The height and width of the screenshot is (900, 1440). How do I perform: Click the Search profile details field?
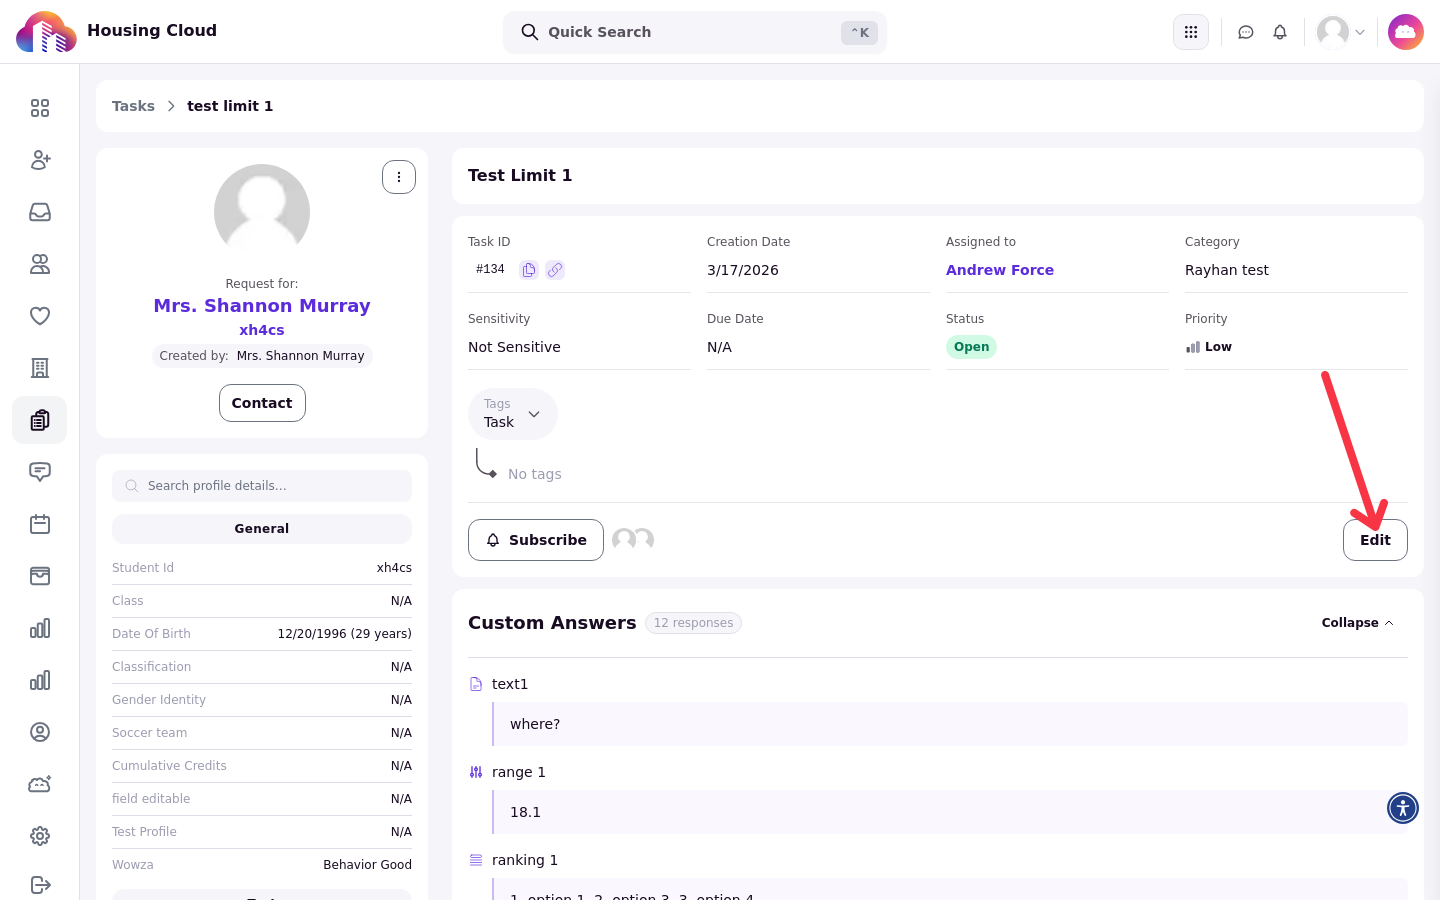click(262, 486)
